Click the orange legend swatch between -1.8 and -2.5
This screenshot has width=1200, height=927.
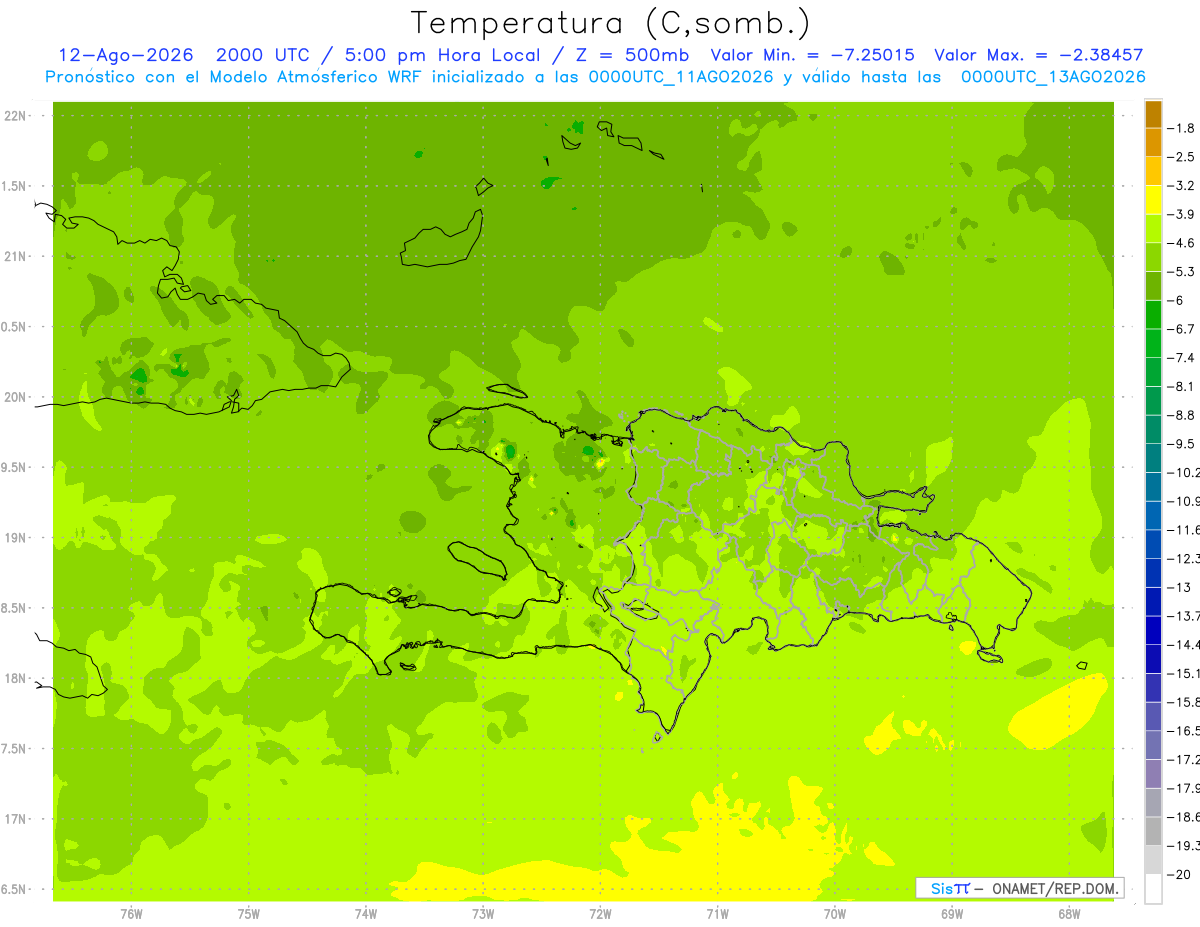1153,142
